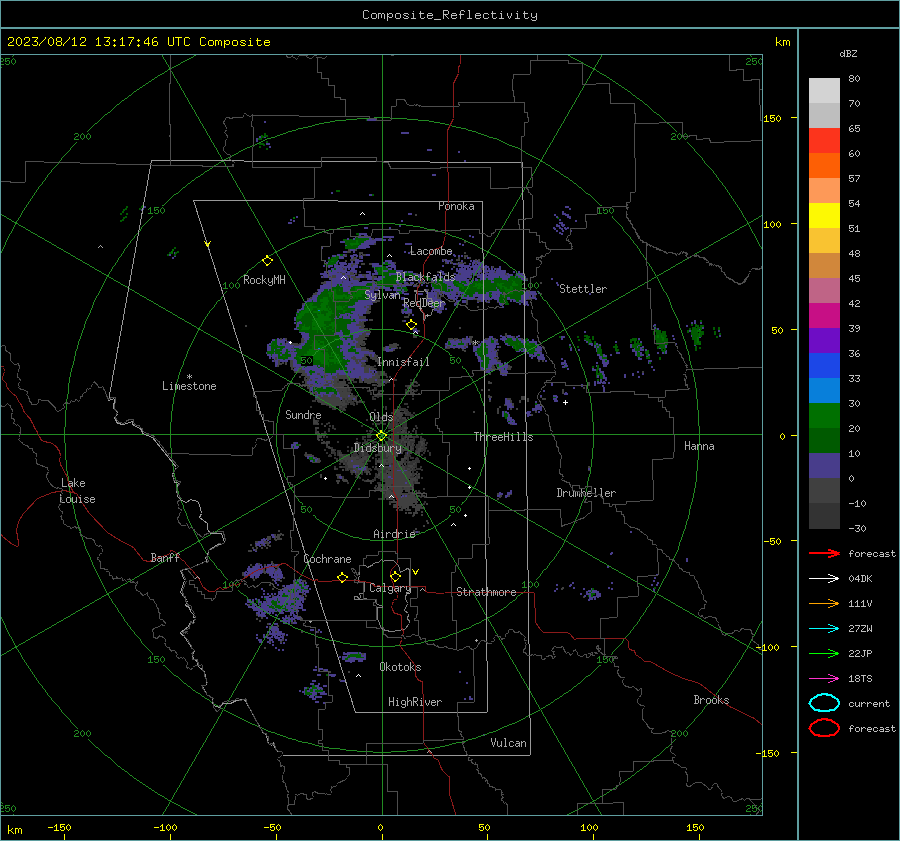Click the Lake Louise label
The width and height of the screenshot is (900, 841).
click(77, 491)
